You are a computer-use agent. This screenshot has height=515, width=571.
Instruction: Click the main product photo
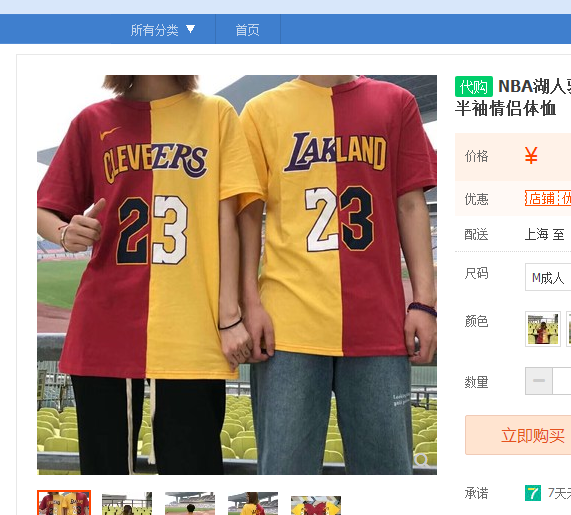coord(237,275)
